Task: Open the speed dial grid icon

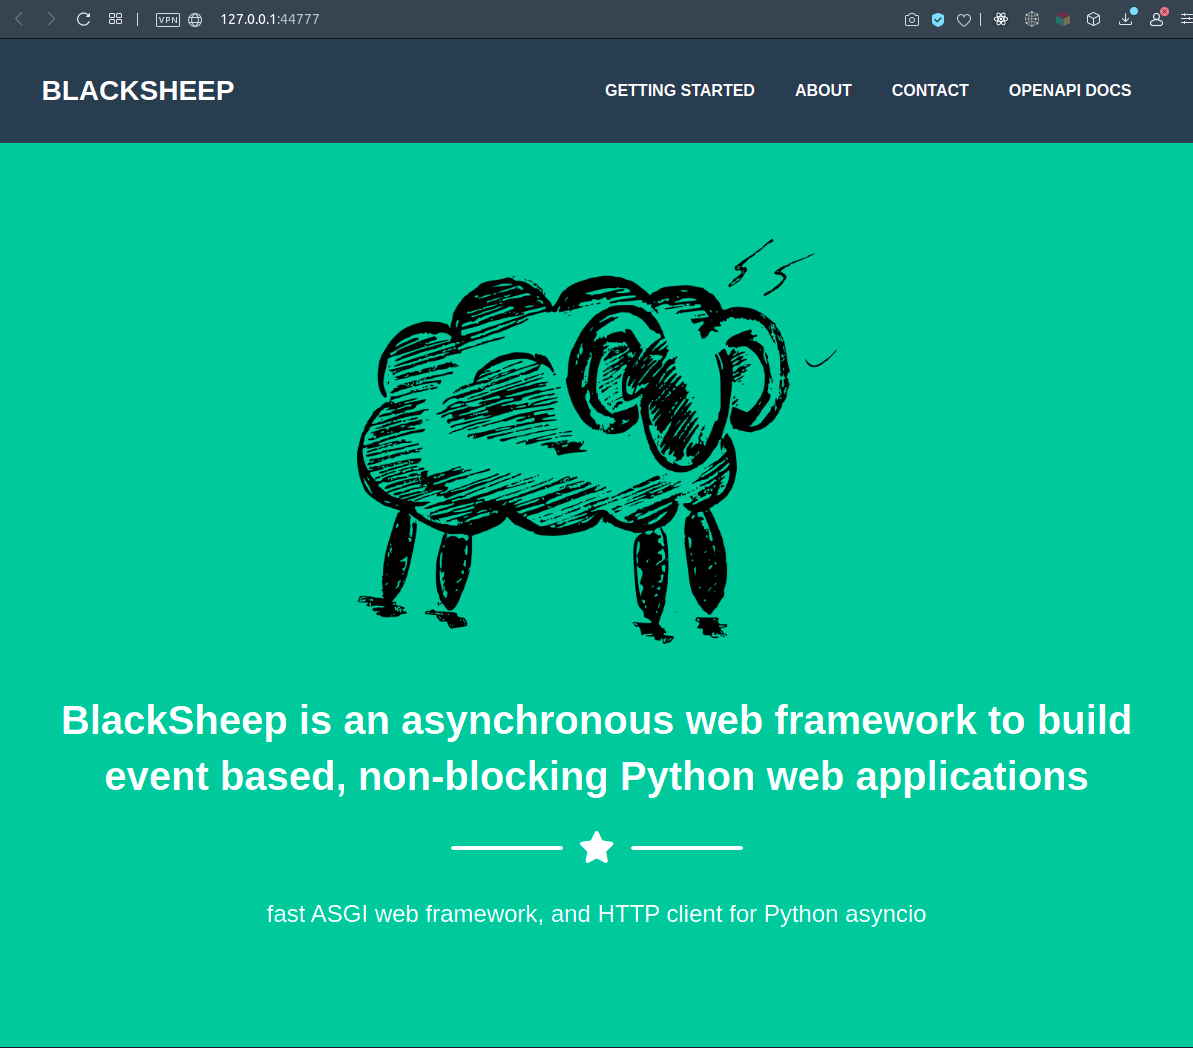Action: click(116, 19)
